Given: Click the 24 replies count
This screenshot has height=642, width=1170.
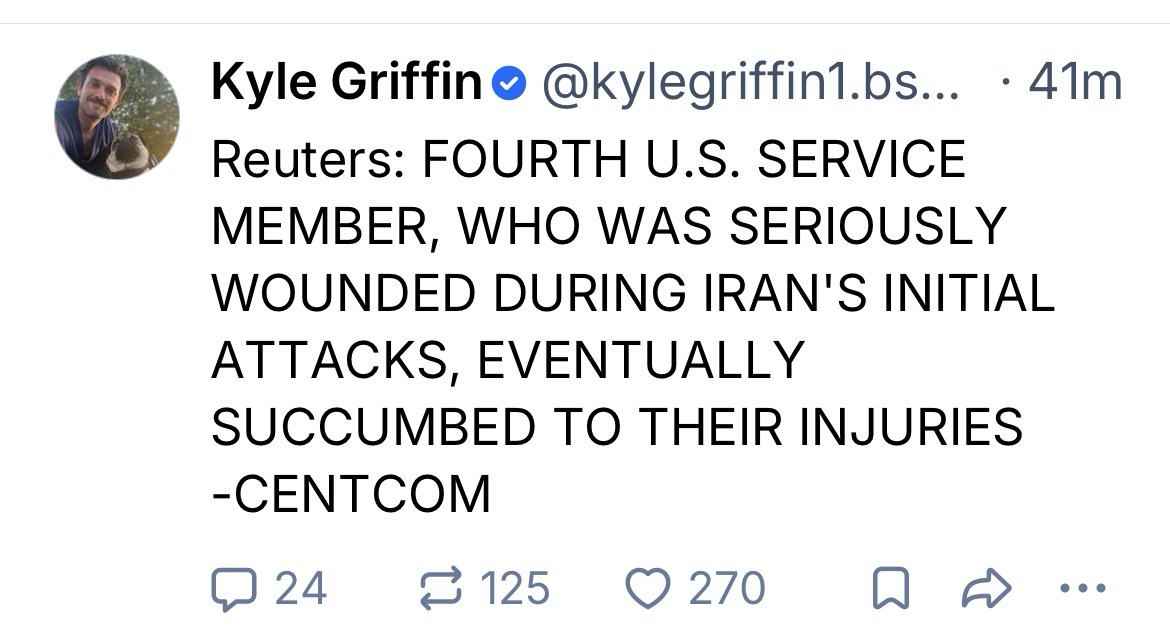Looking at the screenshot, I should (301, 588).
